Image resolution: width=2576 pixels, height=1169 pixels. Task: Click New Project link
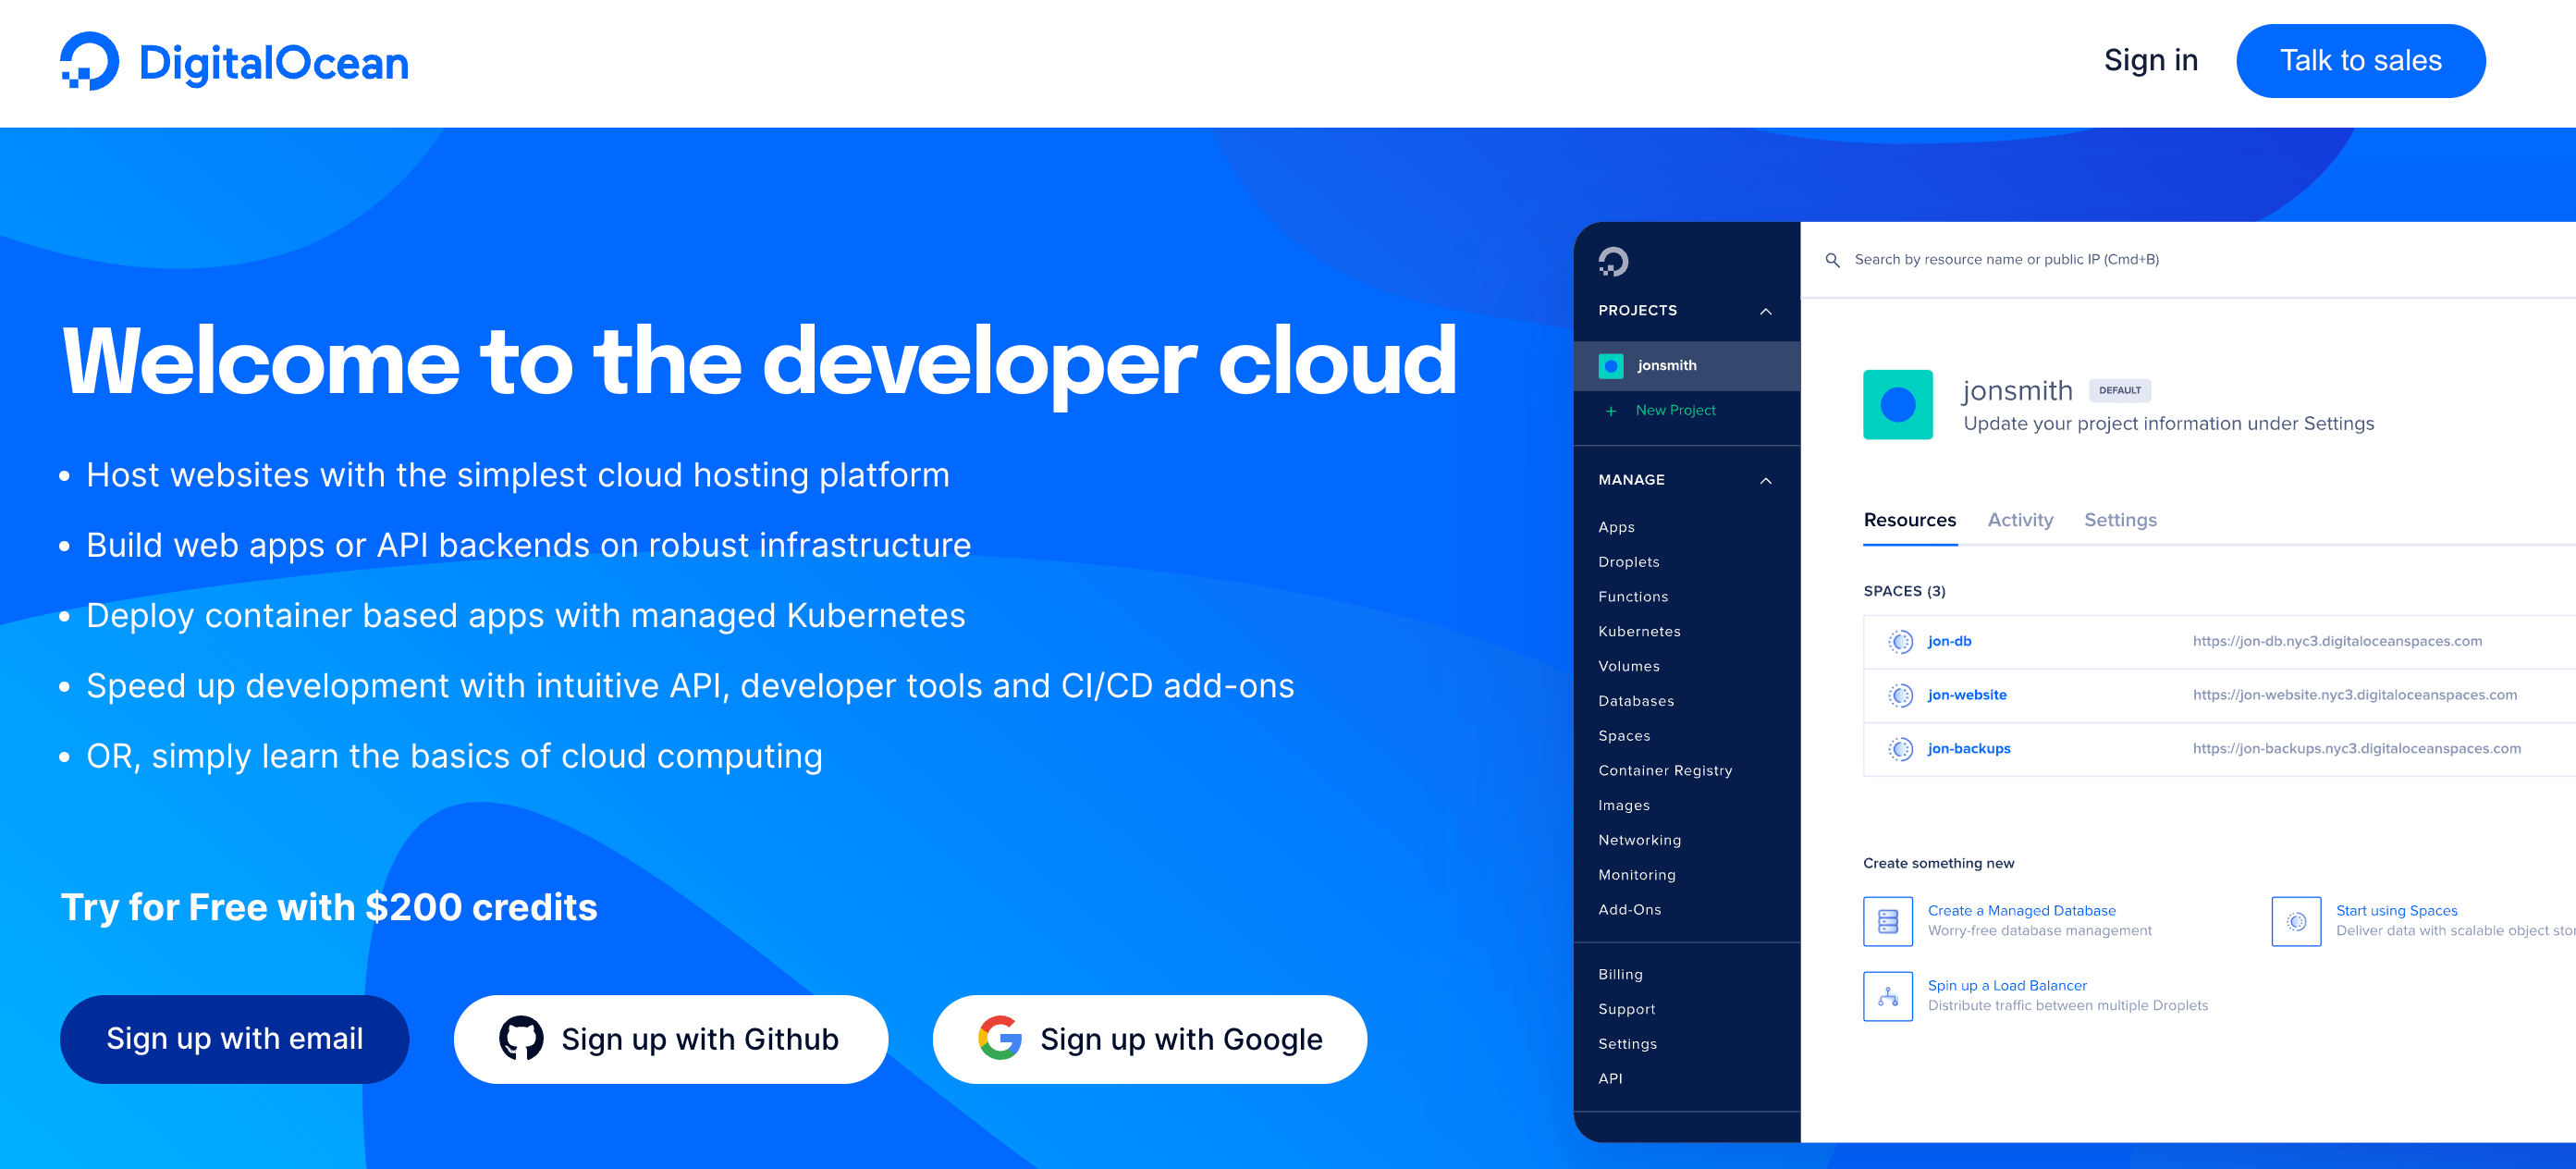1675,411
